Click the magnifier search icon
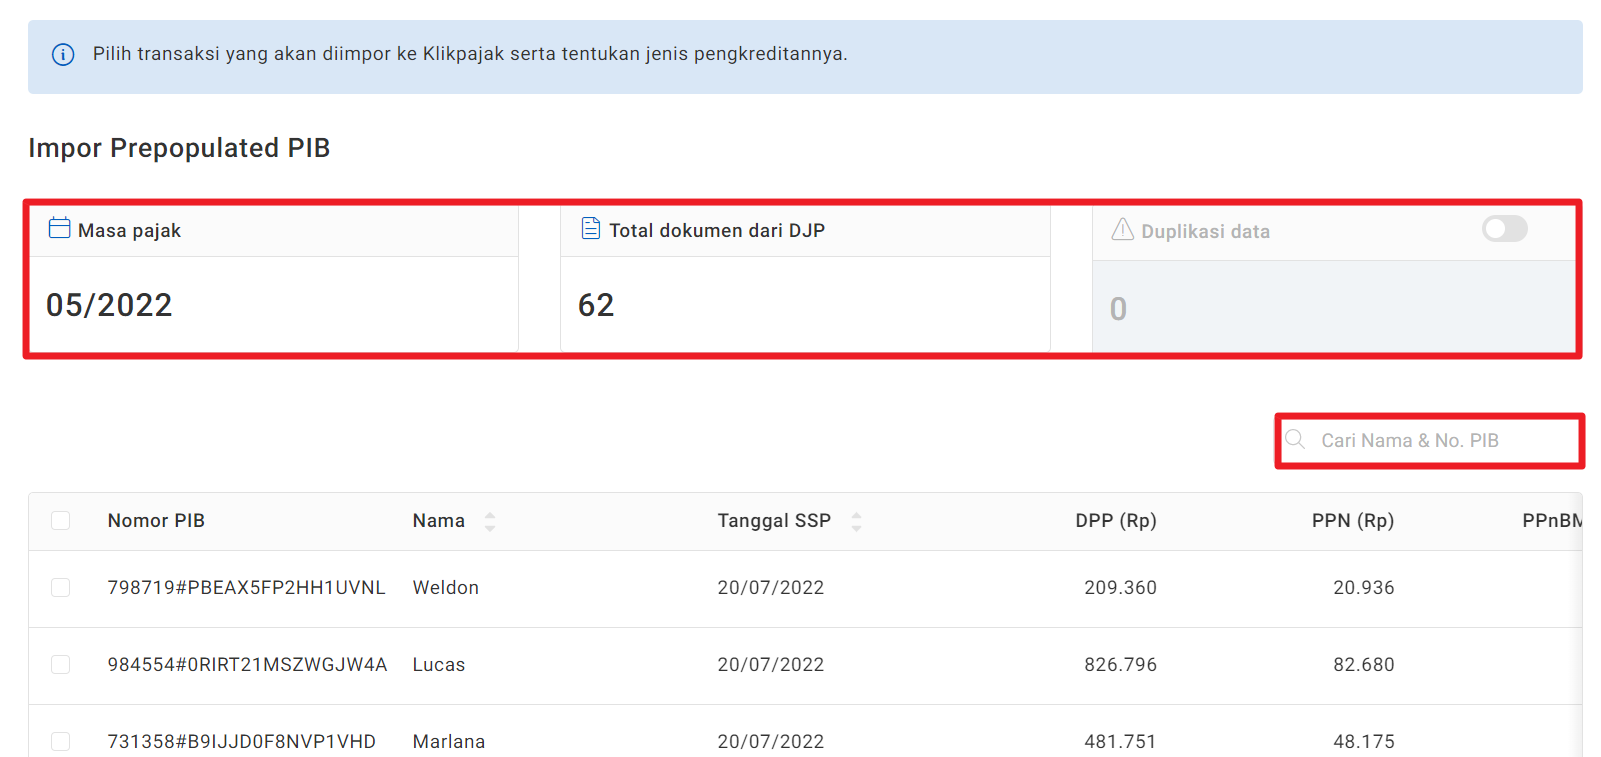 (x=1295, y=440)
